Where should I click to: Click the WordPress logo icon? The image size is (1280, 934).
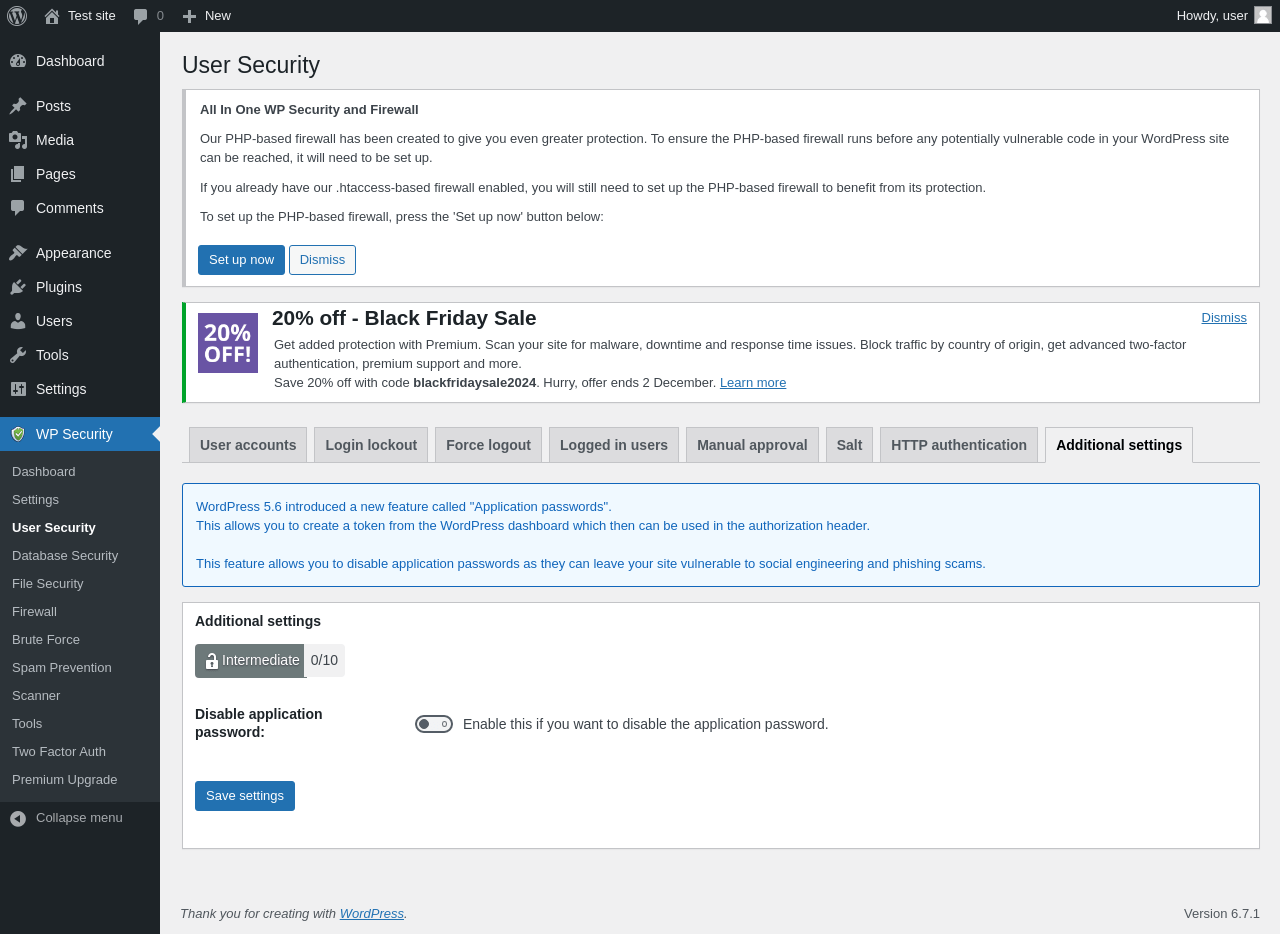17,16
